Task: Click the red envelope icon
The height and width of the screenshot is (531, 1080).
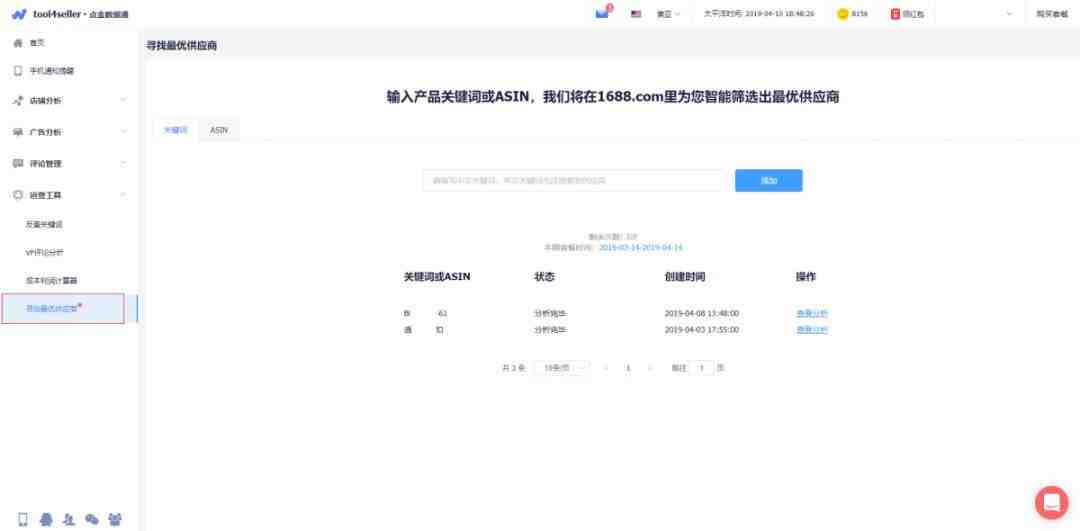Action: click(x=895, y=14)
